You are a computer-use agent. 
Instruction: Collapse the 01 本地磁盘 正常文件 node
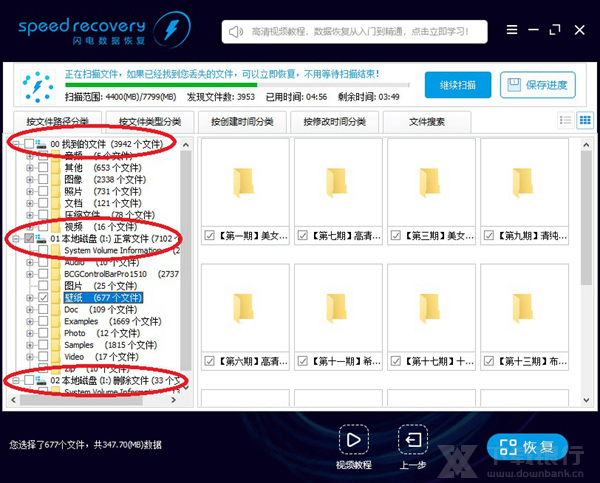[x=16, y=239]
